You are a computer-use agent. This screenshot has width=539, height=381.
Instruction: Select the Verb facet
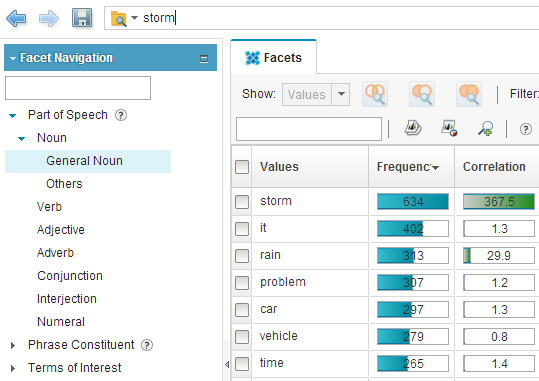pyautogui.click(x=49, y=207)
